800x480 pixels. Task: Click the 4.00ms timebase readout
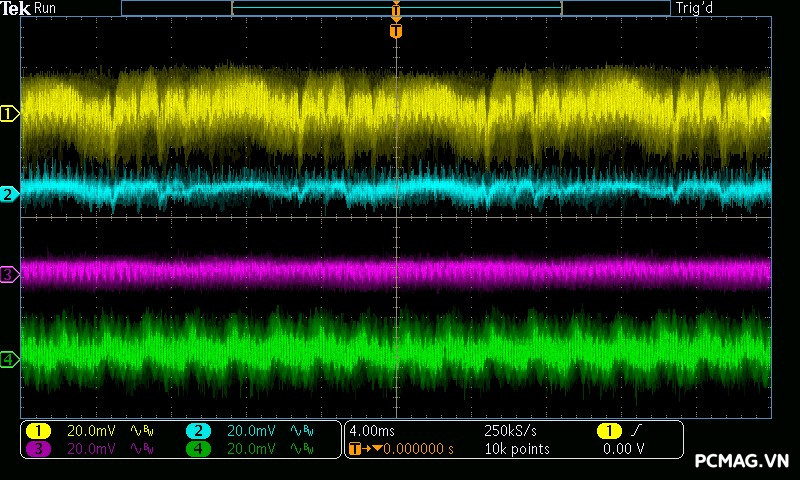(x=373, y=431)
